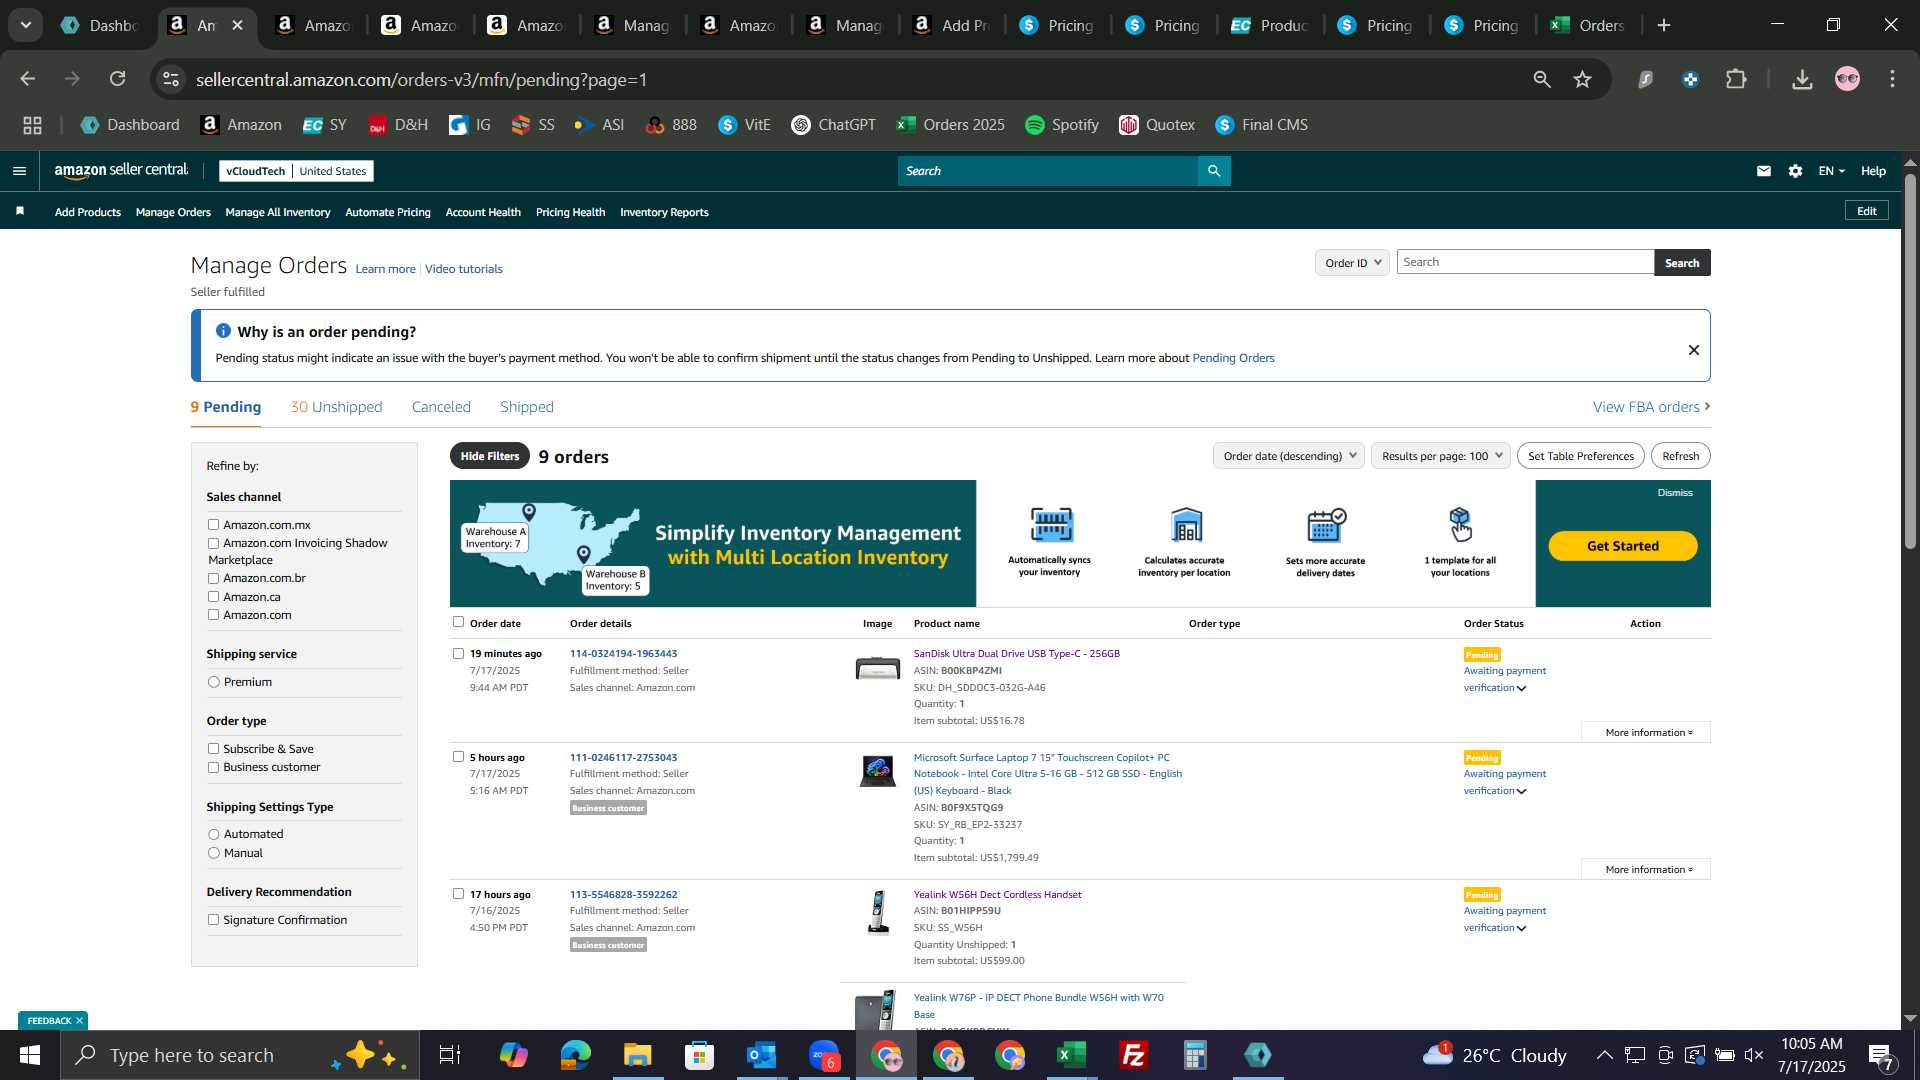Check the Business customer filter
Viewport: 1920px width, 1080px height.
coord(213,768)
